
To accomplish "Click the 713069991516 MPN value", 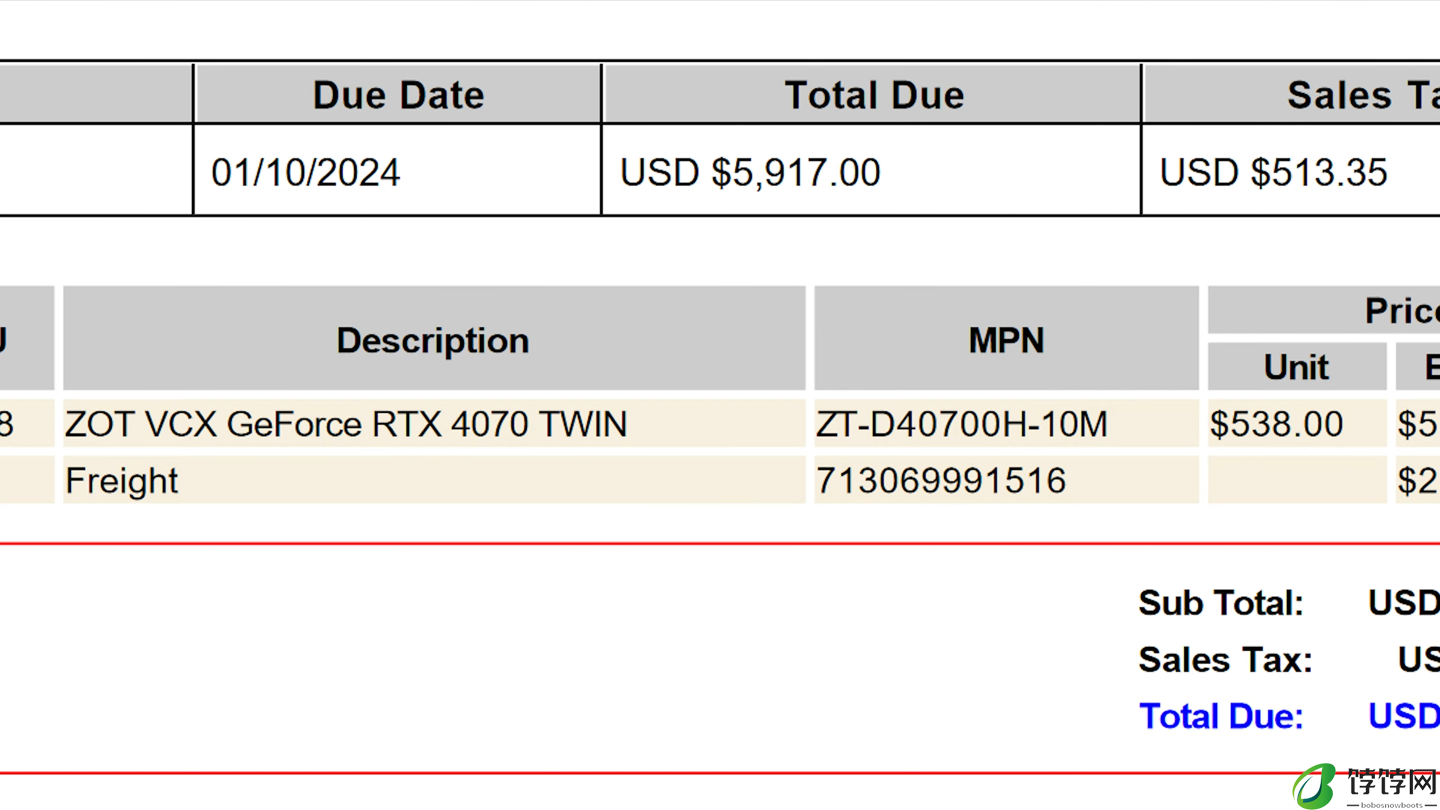I will tap(941, 481).
